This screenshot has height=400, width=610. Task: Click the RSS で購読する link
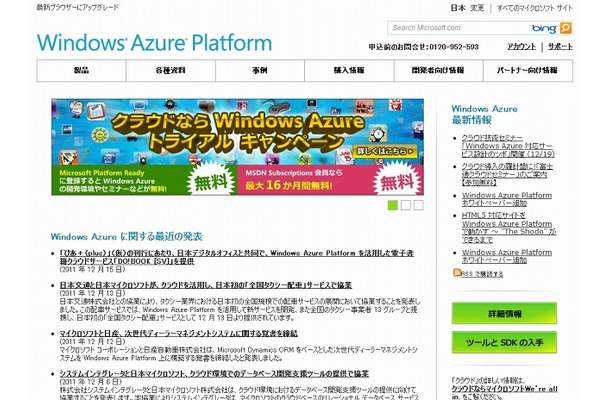482,274
